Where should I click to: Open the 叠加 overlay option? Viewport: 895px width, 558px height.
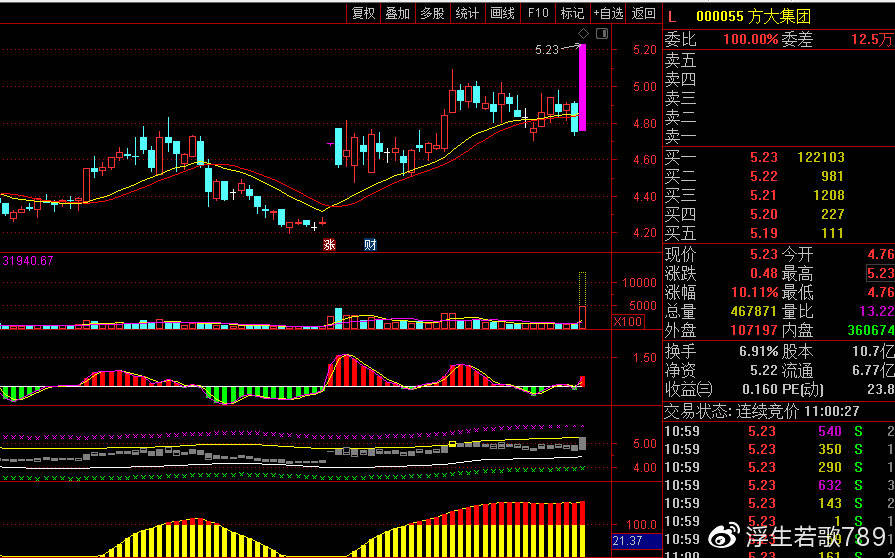pos(397,13)
